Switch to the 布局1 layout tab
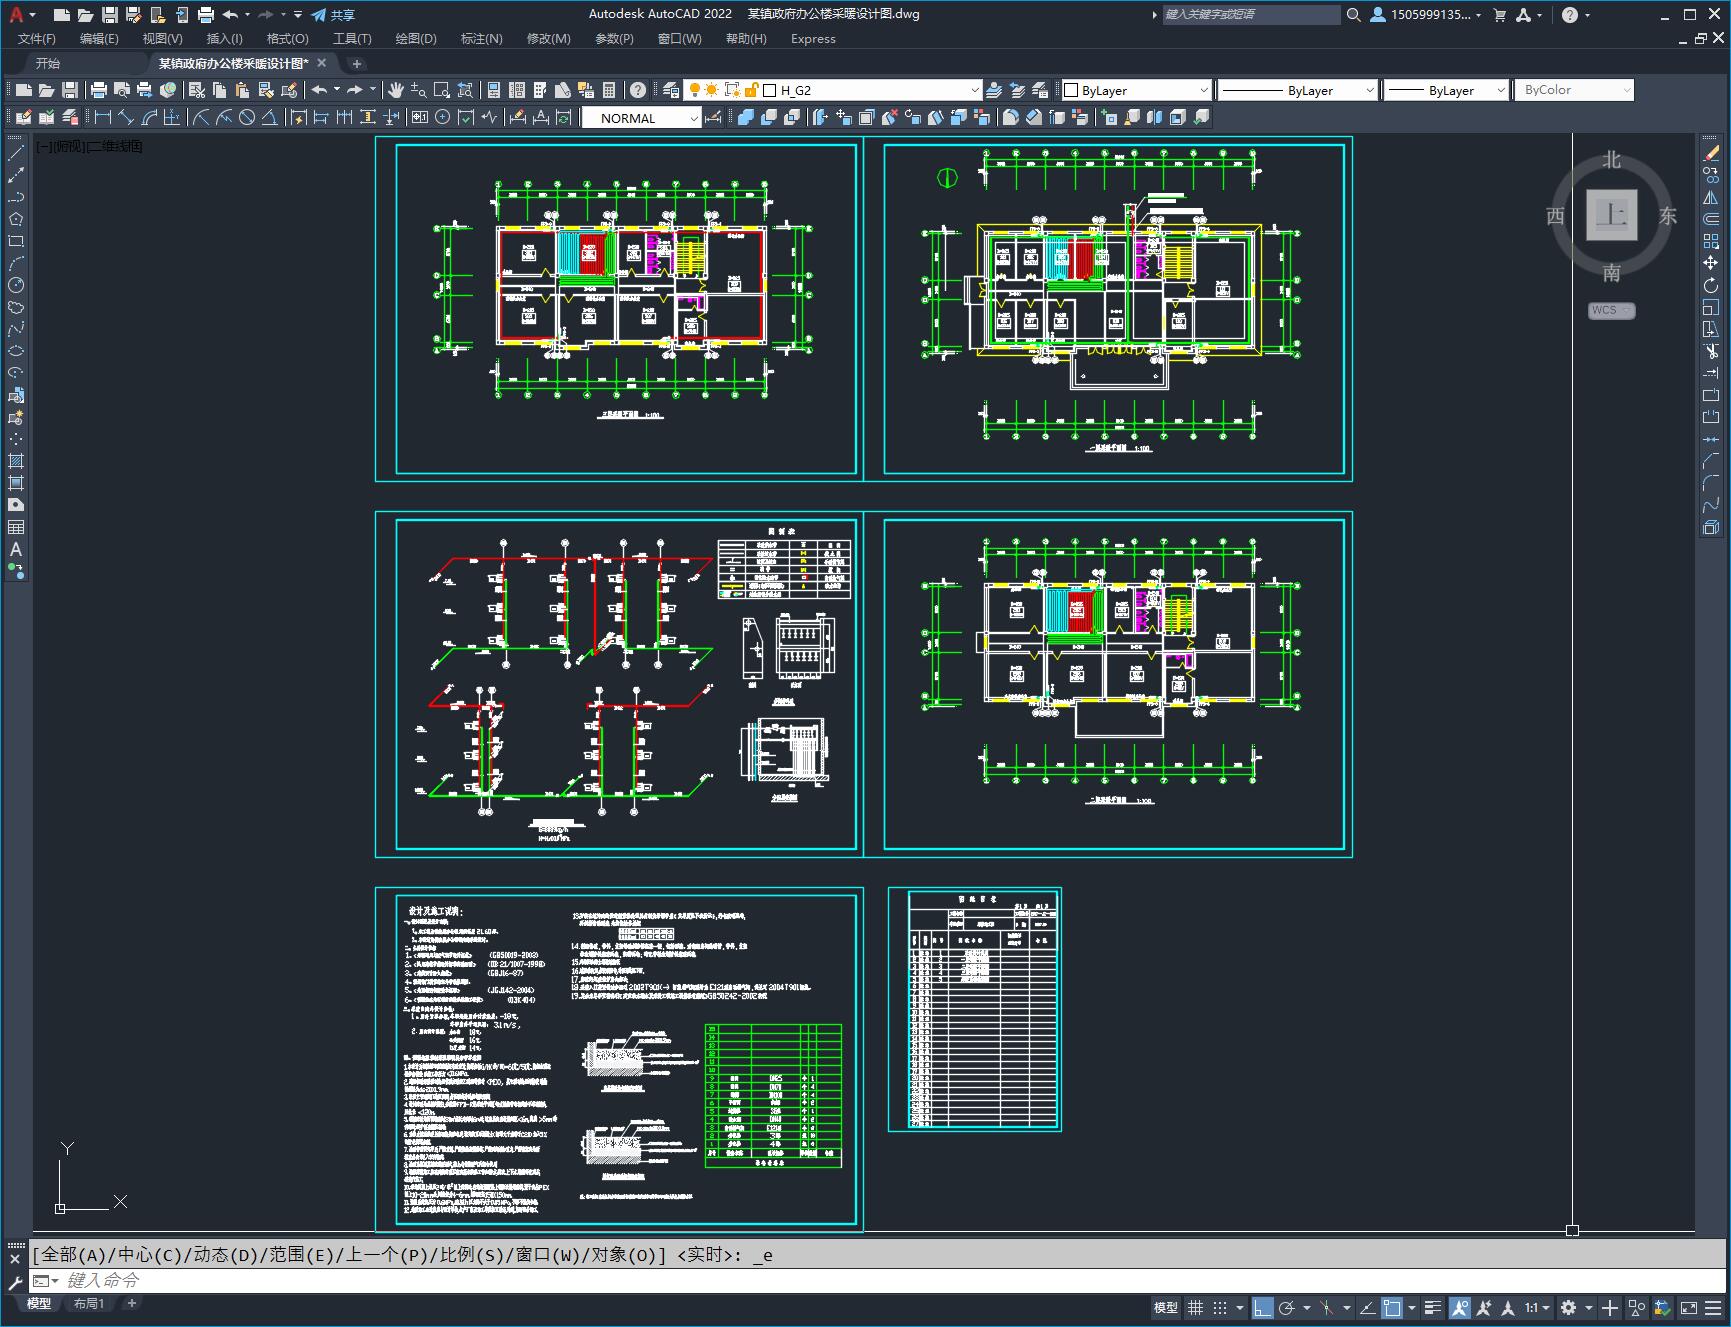 tap(89, 1303)
